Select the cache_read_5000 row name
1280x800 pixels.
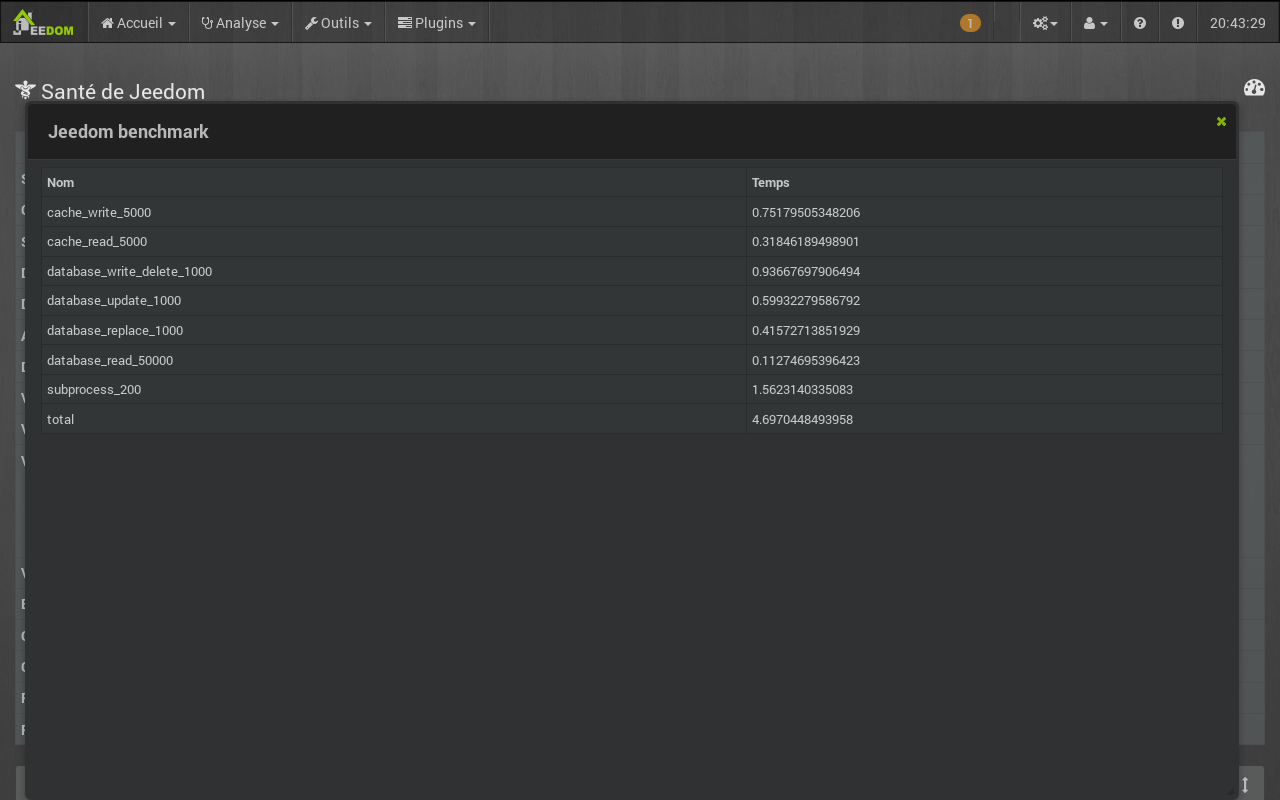click(x=97, y=241)
